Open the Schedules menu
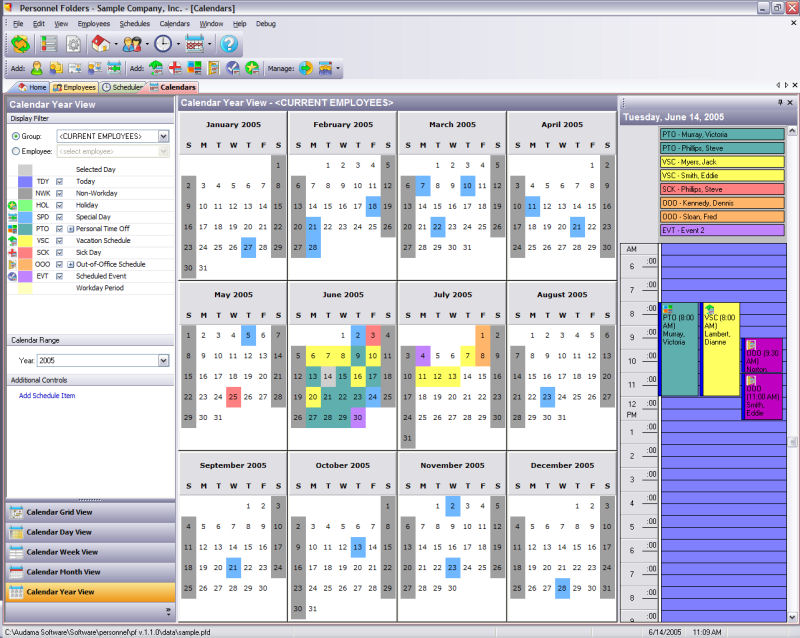Image resolution: width=800 pixels, height=638 pixels. point(134,23)
